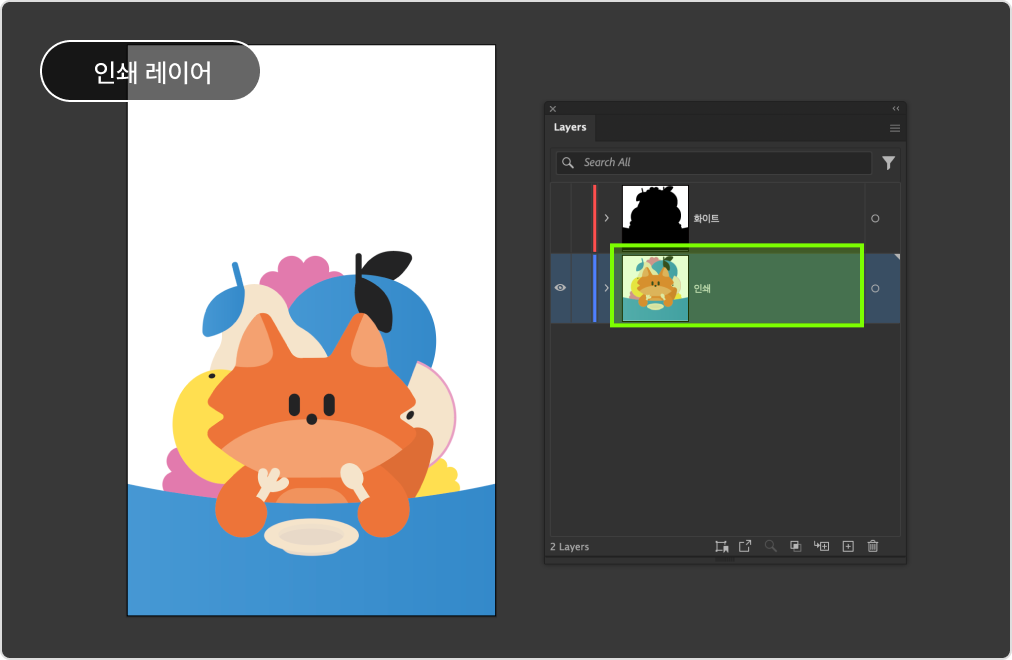Viewport: 1012px width, 660px height.
Task: Click the 화이트 layer target circle
Action: coord(875,218)
